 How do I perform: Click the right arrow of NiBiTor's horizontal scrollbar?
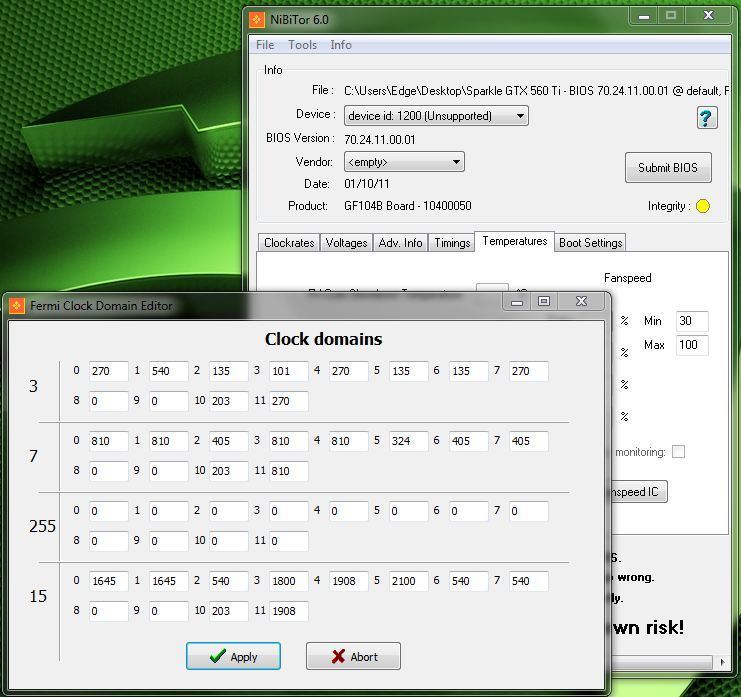coord(722,662)
